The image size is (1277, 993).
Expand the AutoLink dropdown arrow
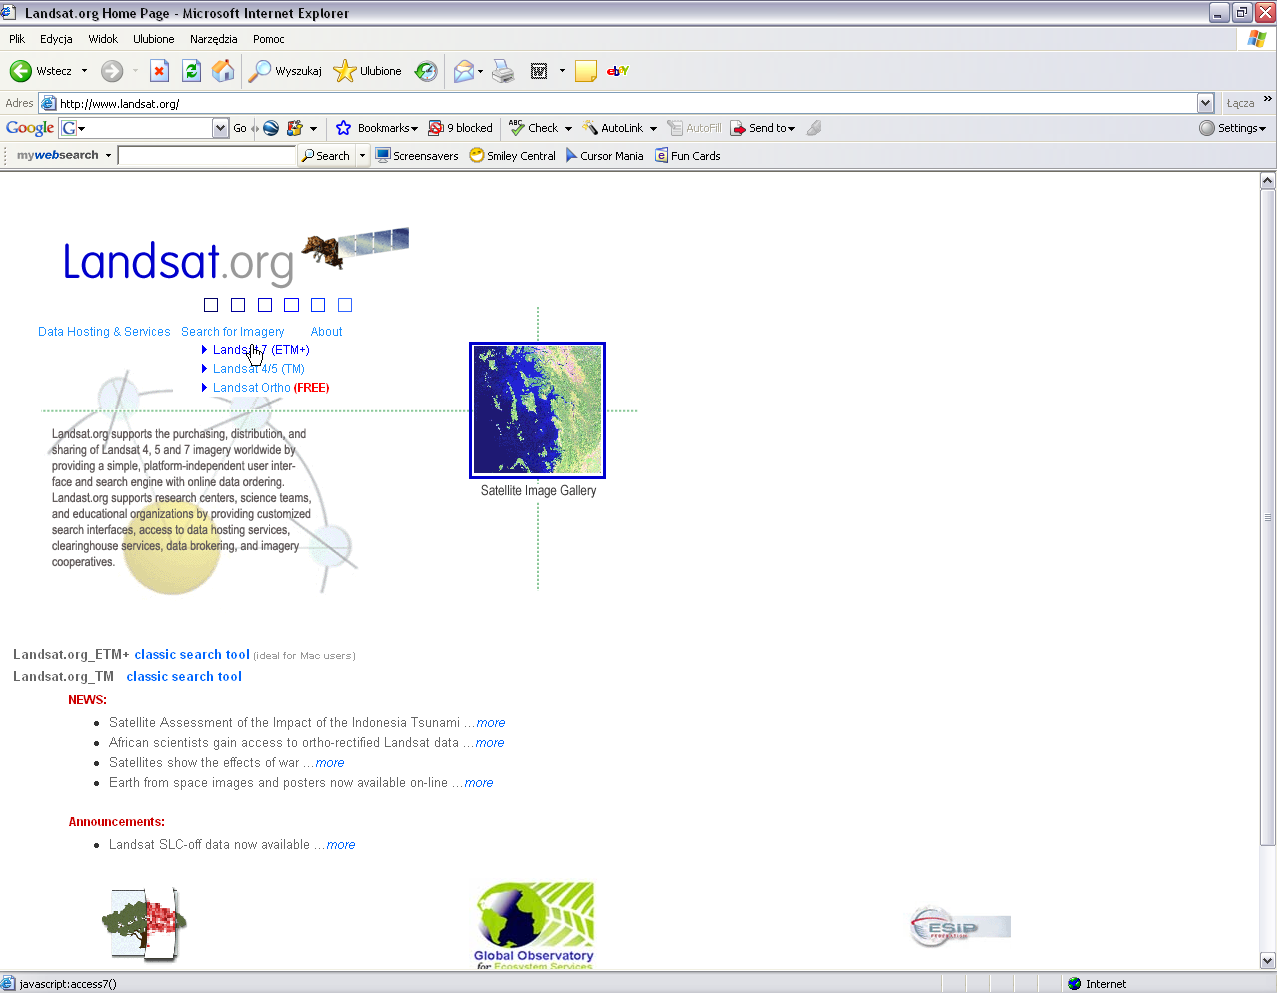pos(653,129)
